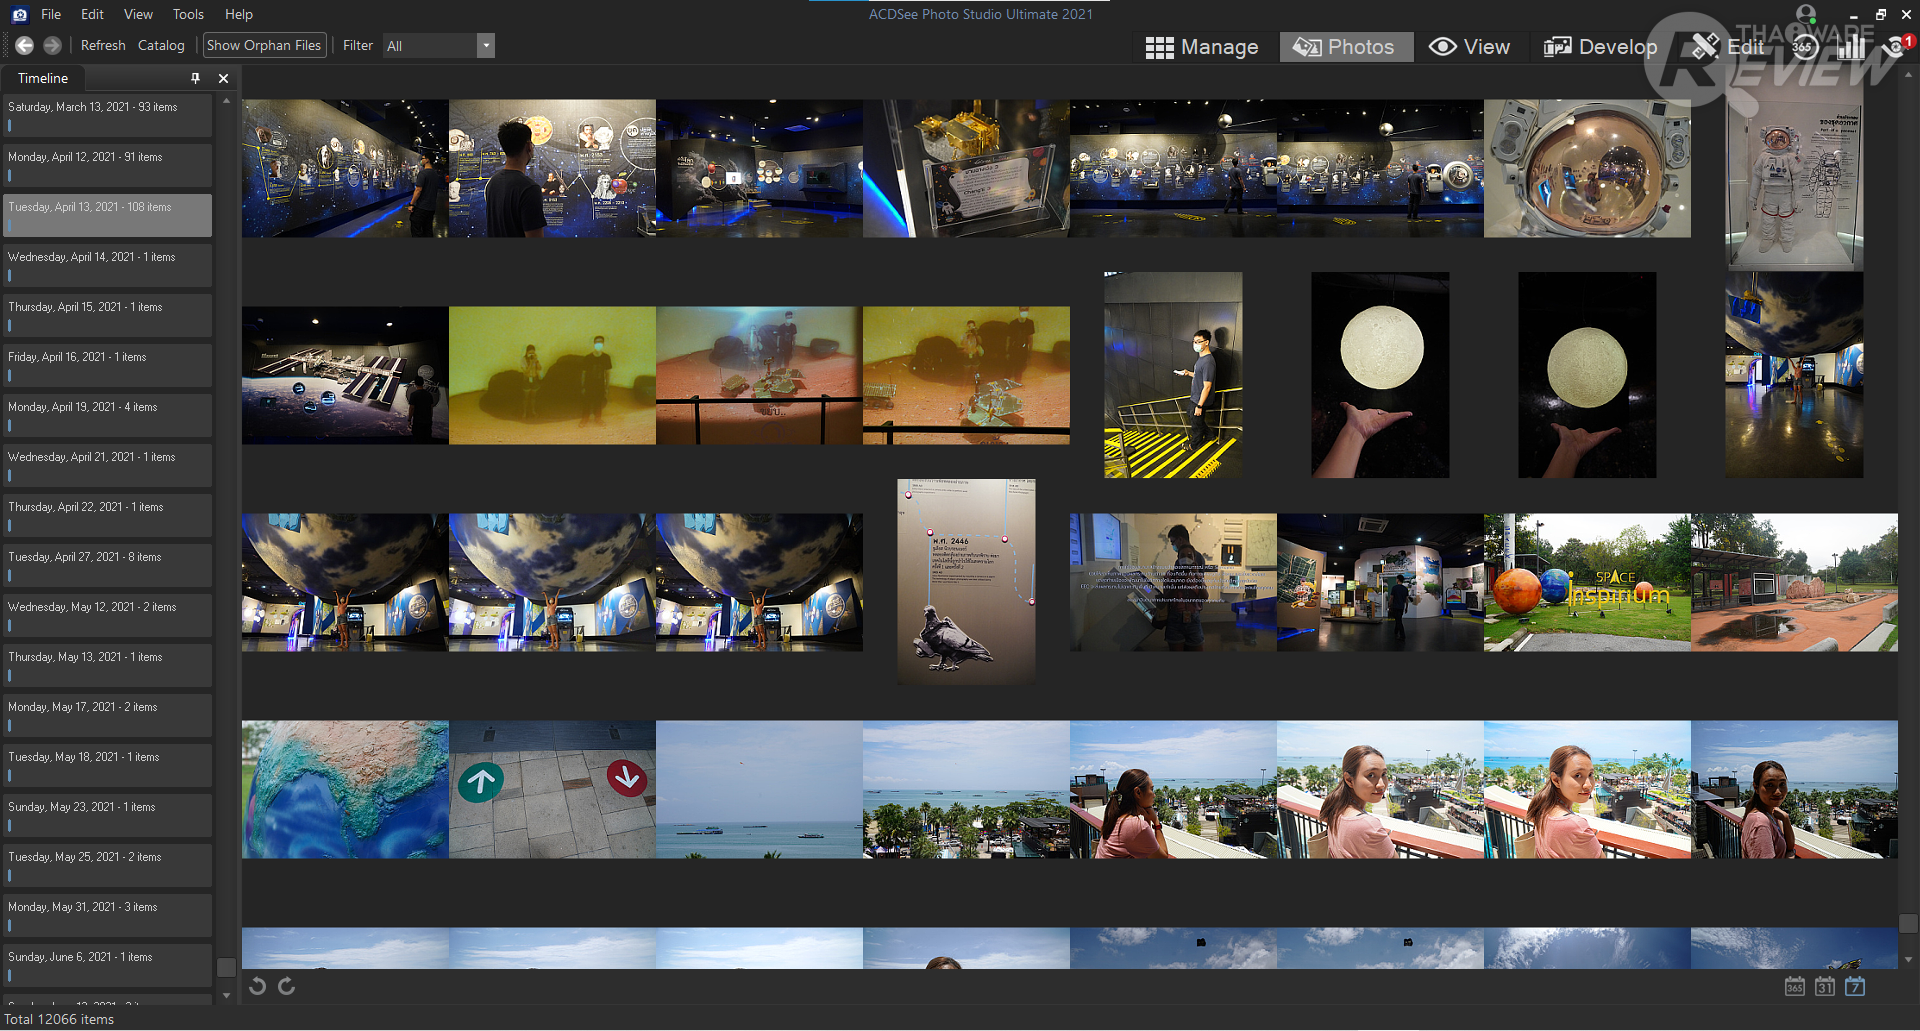Image resolution: width=1920 pixels, height=1031 pixels.
Task: Close the Timeline panel
Action: (x=223, y=78)
